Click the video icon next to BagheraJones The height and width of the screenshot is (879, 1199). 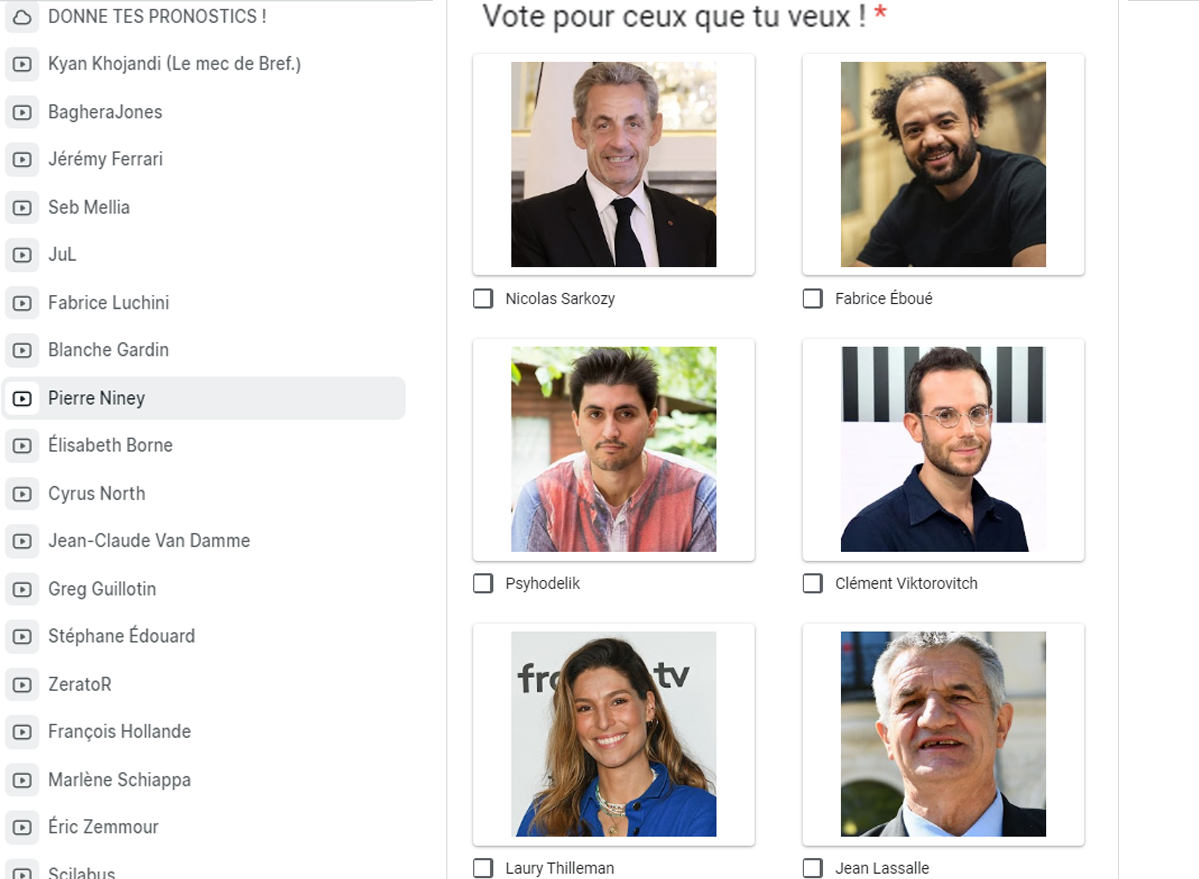click(22, 112)
